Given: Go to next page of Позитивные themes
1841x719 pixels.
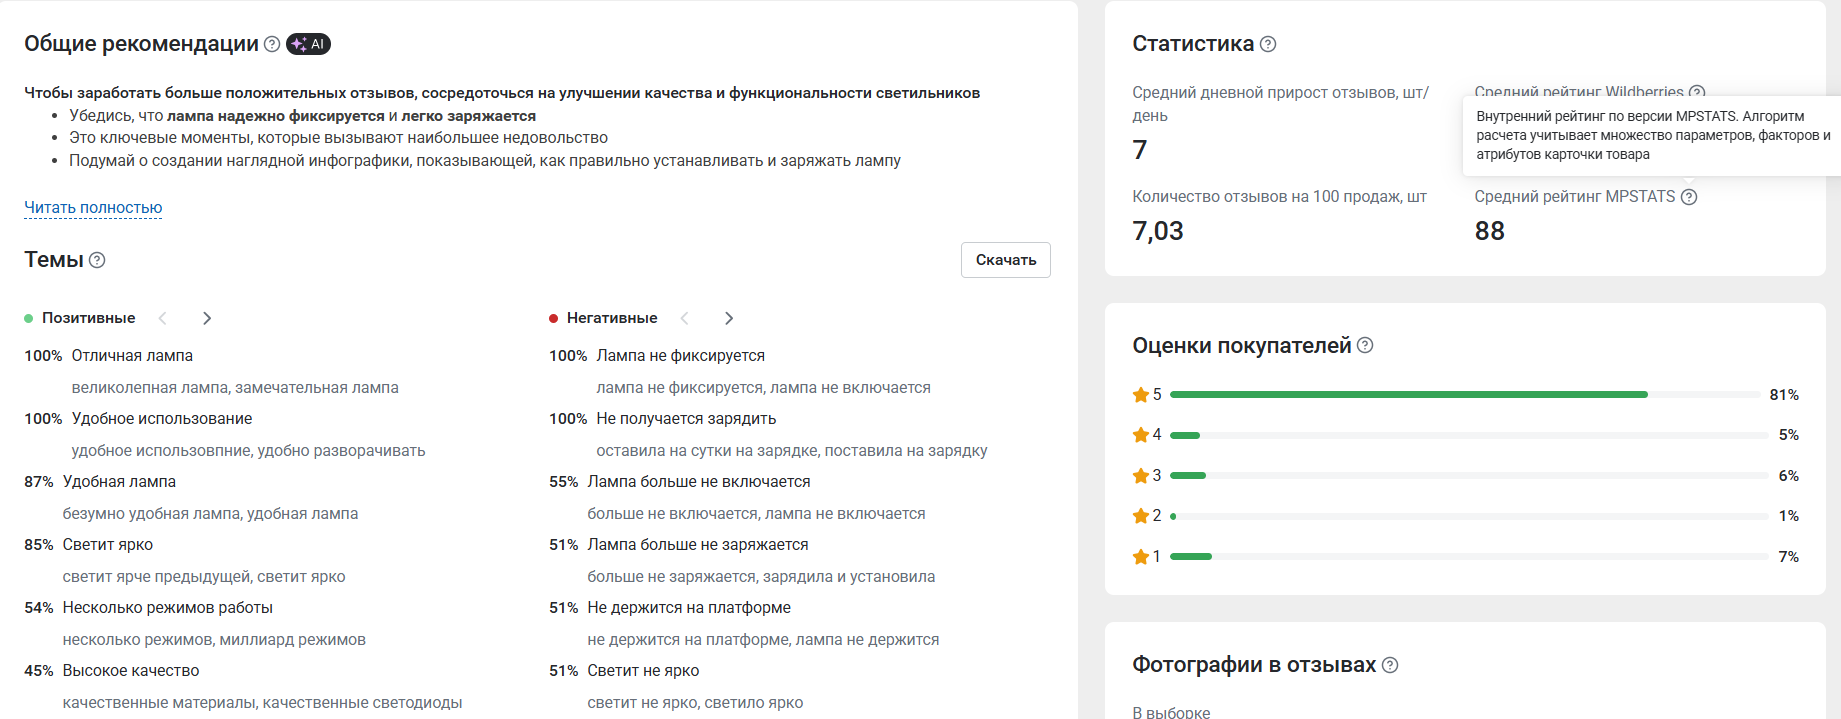Looking at the screenshot, I should click(x=207, y=318).
